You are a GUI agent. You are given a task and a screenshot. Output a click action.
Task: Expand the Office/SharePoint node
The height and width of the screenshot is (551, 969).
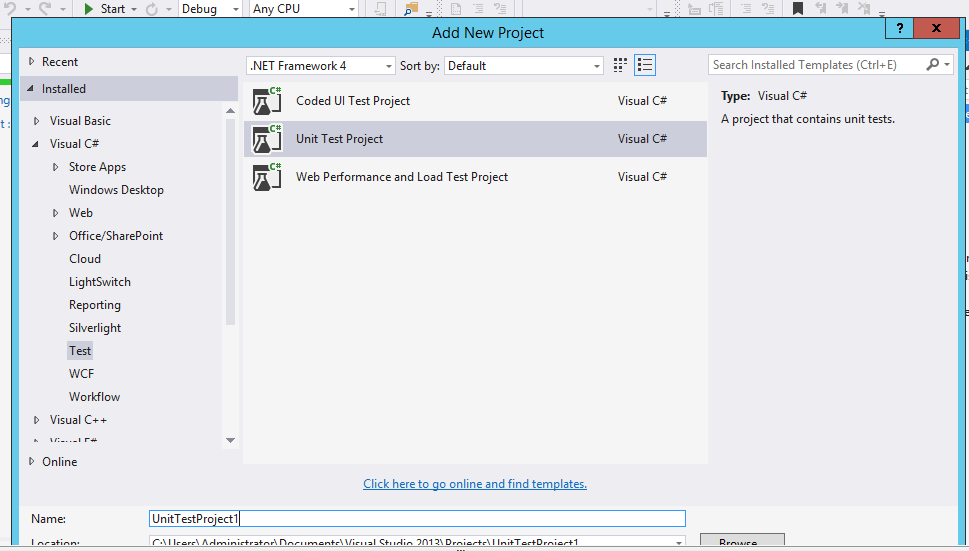click(x=56, y=235)
